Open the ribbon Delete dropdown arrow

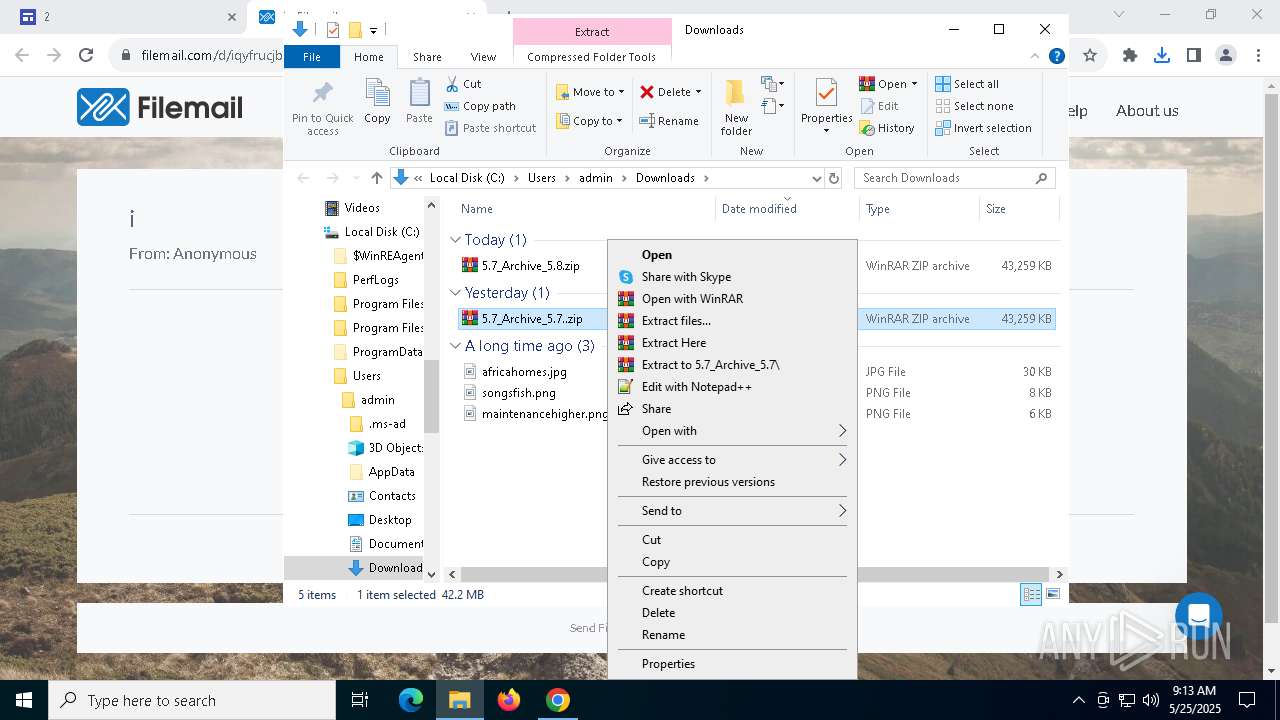click(x=698, y=92)
